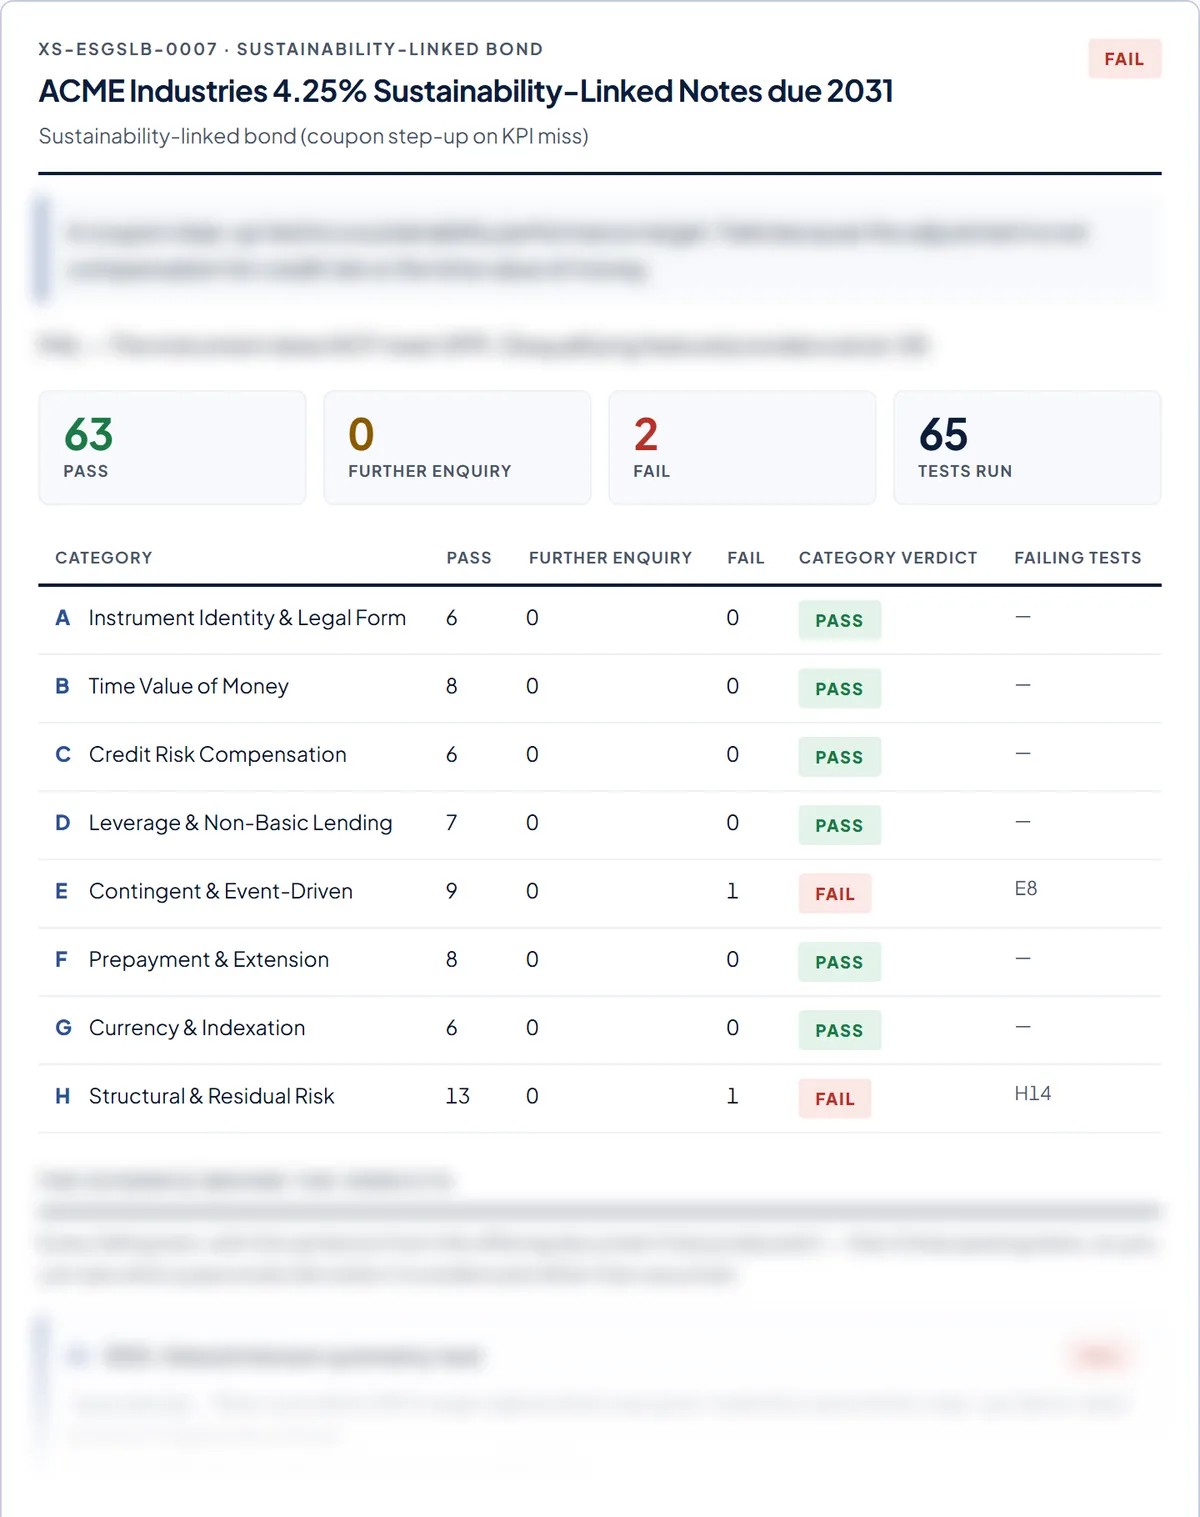Viewport: 1200px width, 1517px height.
Task: Open the Credit Risk Compensation row
Action: [600, 757]
